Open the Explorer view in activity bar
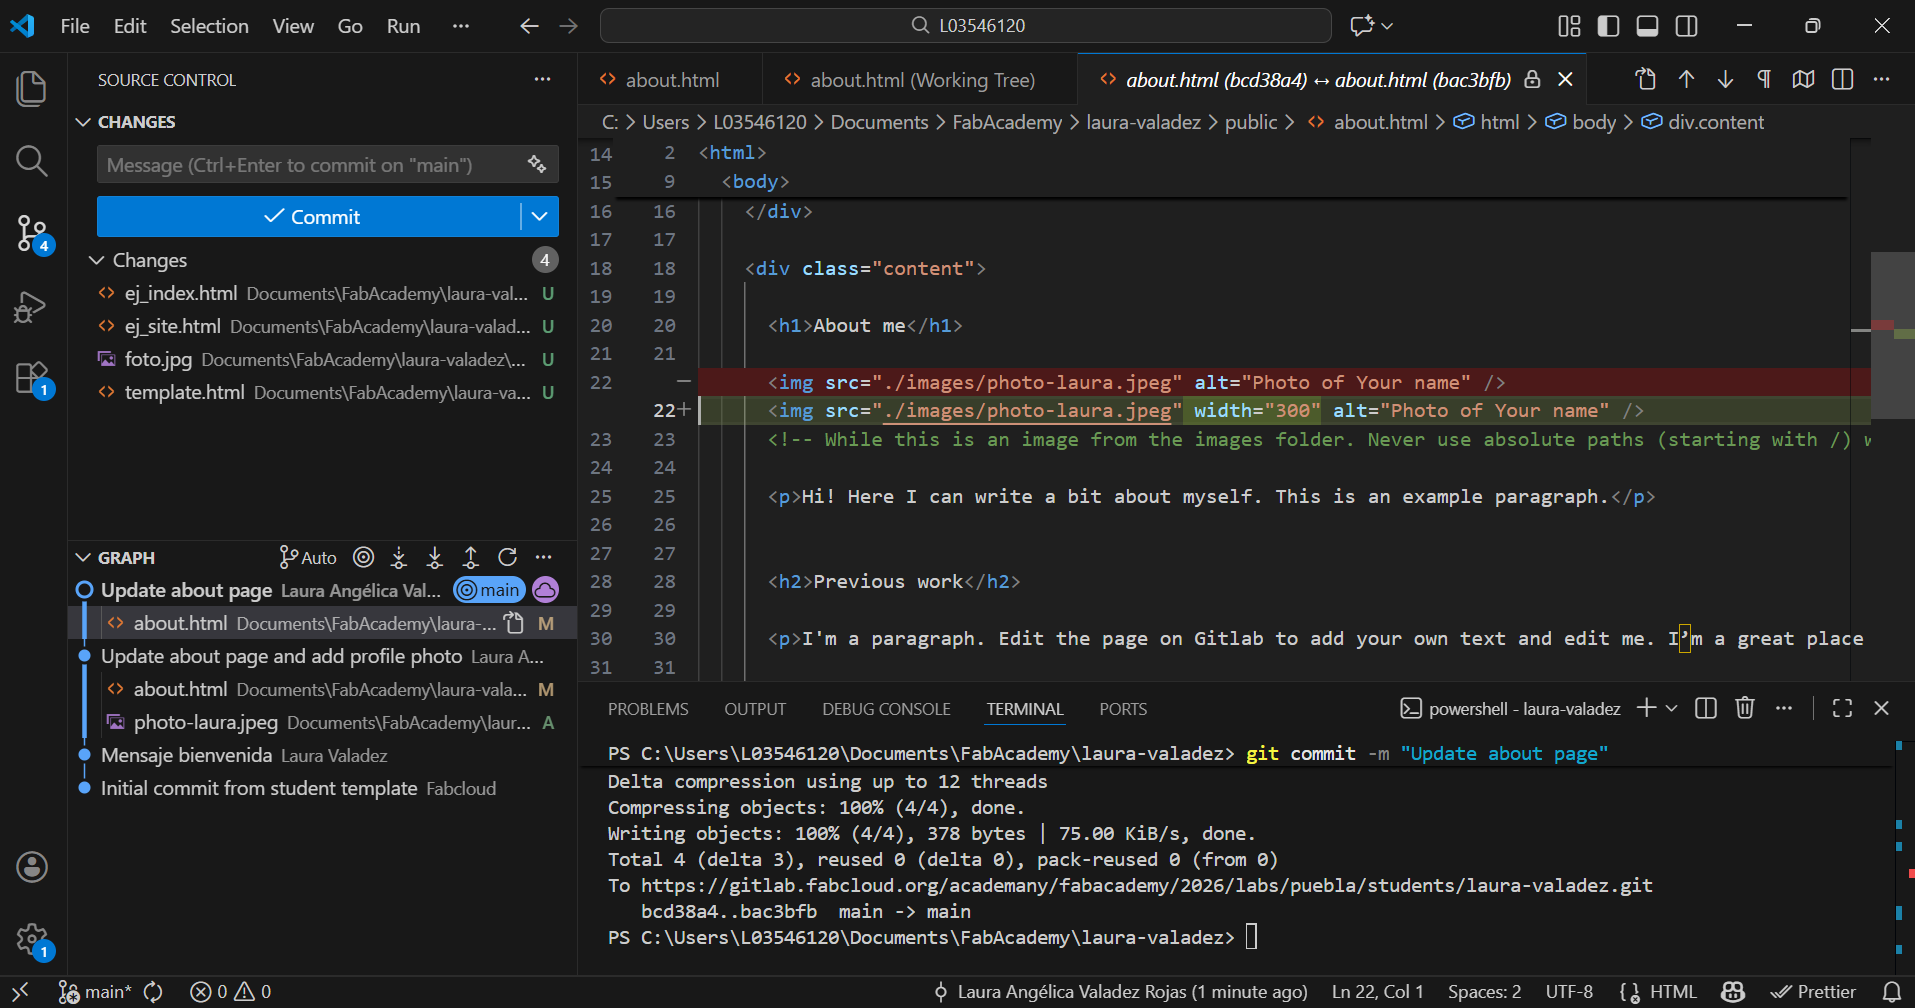Viewport: 1915px width, 1008px height. click(32, 89)
